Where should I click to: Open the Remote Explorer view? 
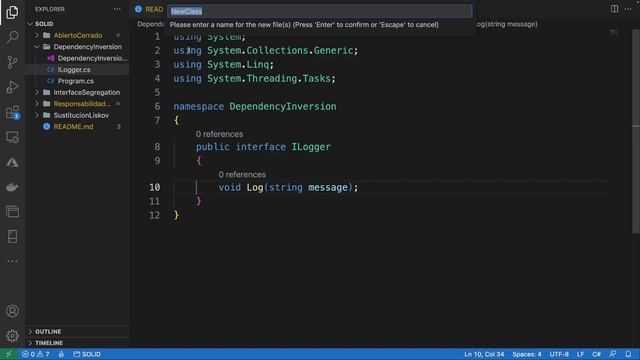pyautogui.click(x=12, y=138)
